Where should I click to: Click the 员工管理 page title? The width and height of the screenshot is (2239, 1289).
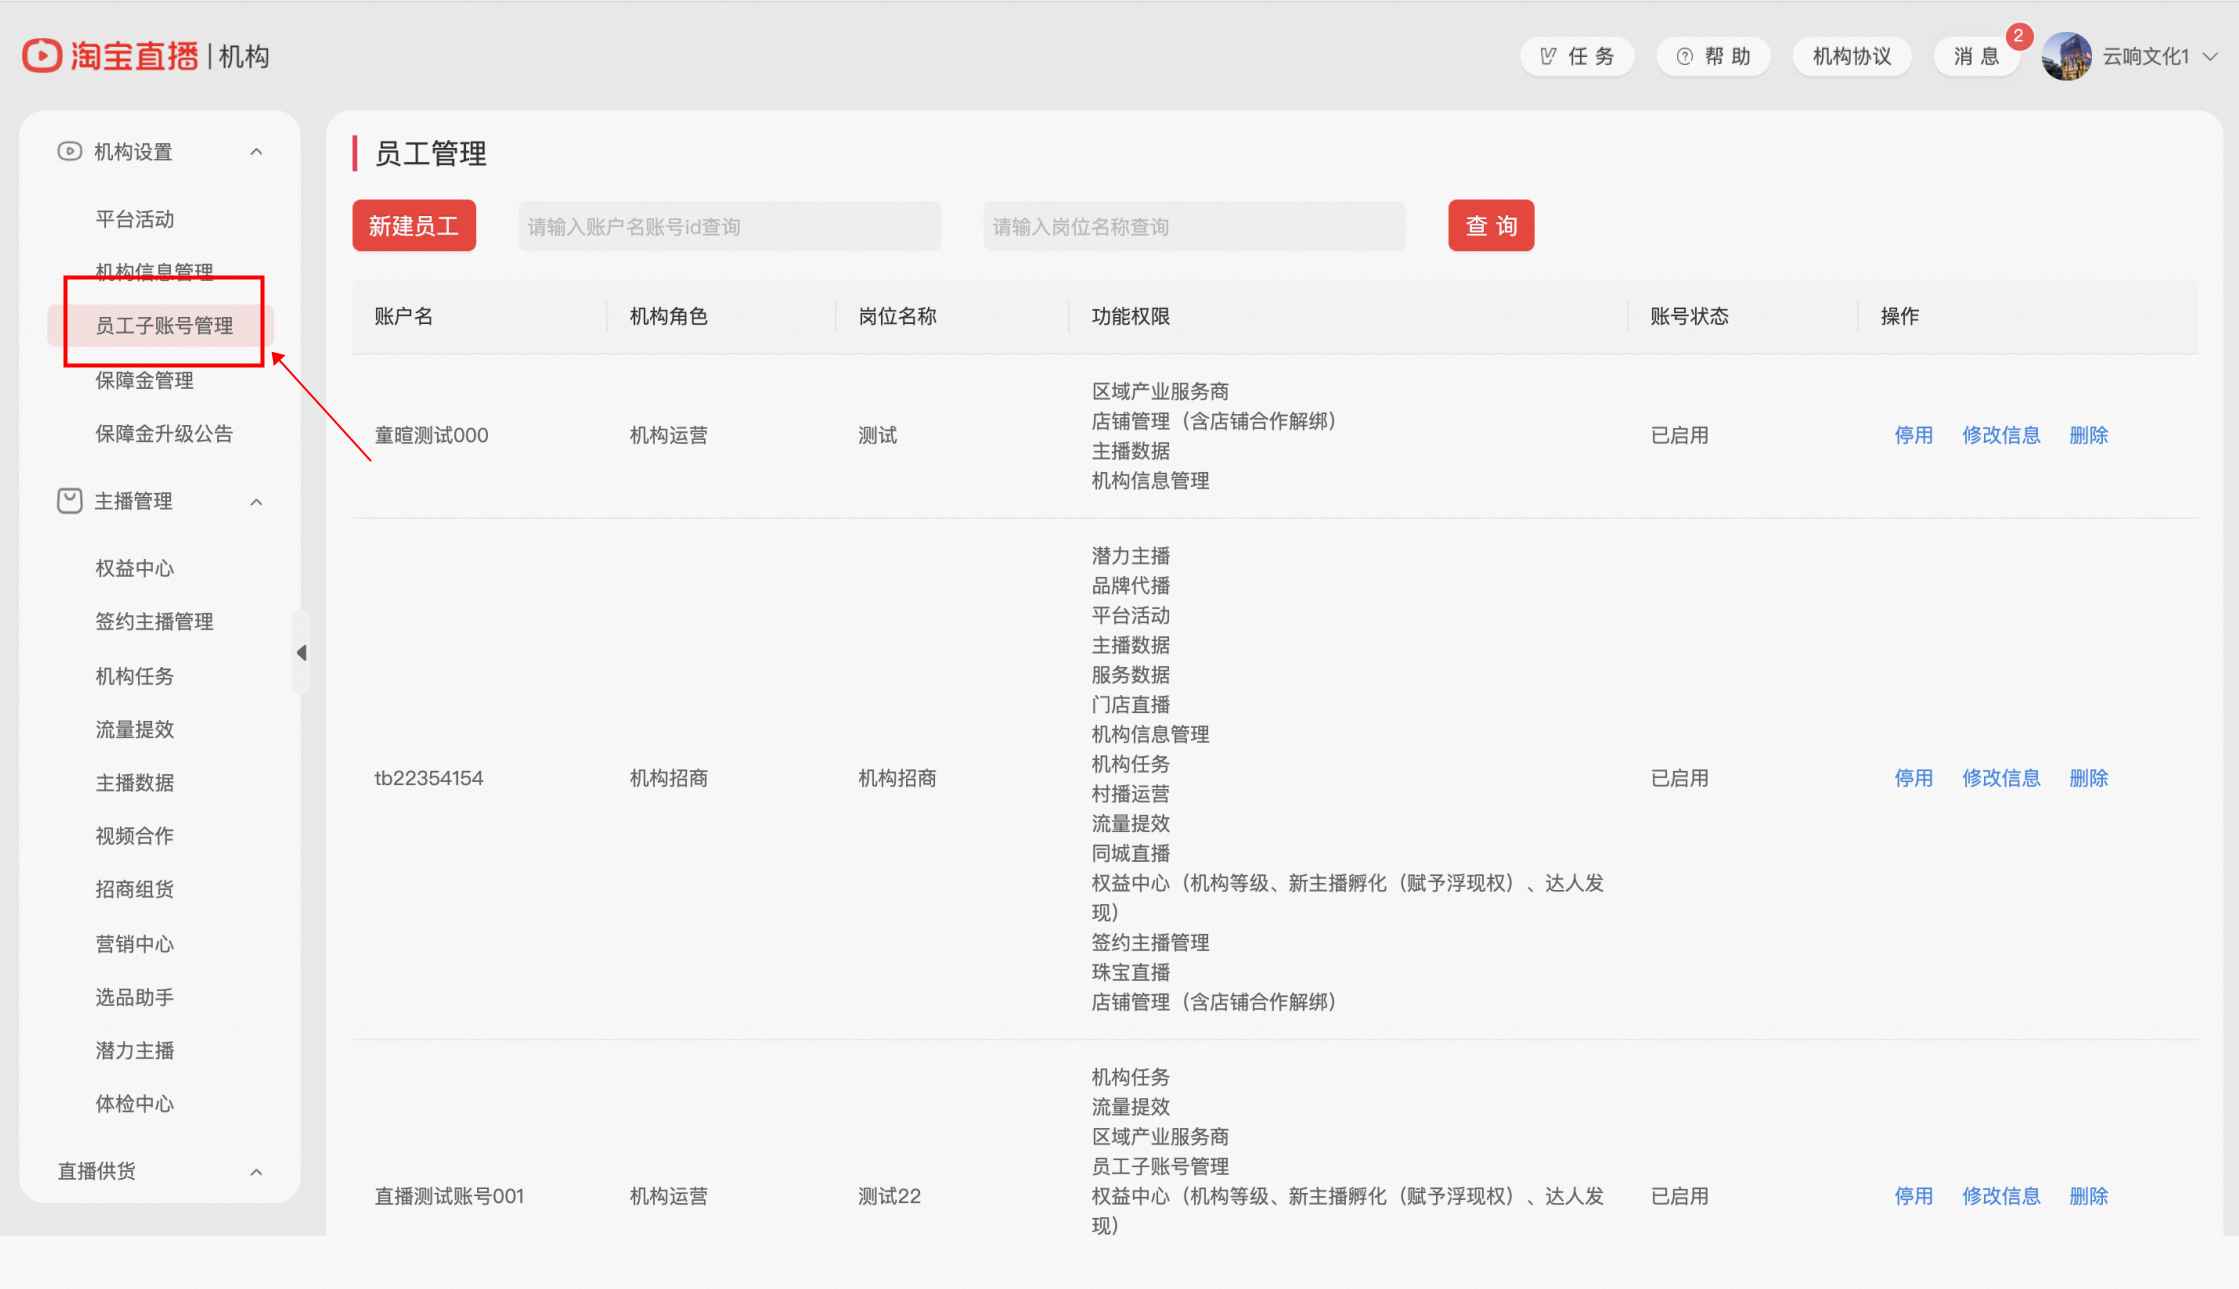430,154
